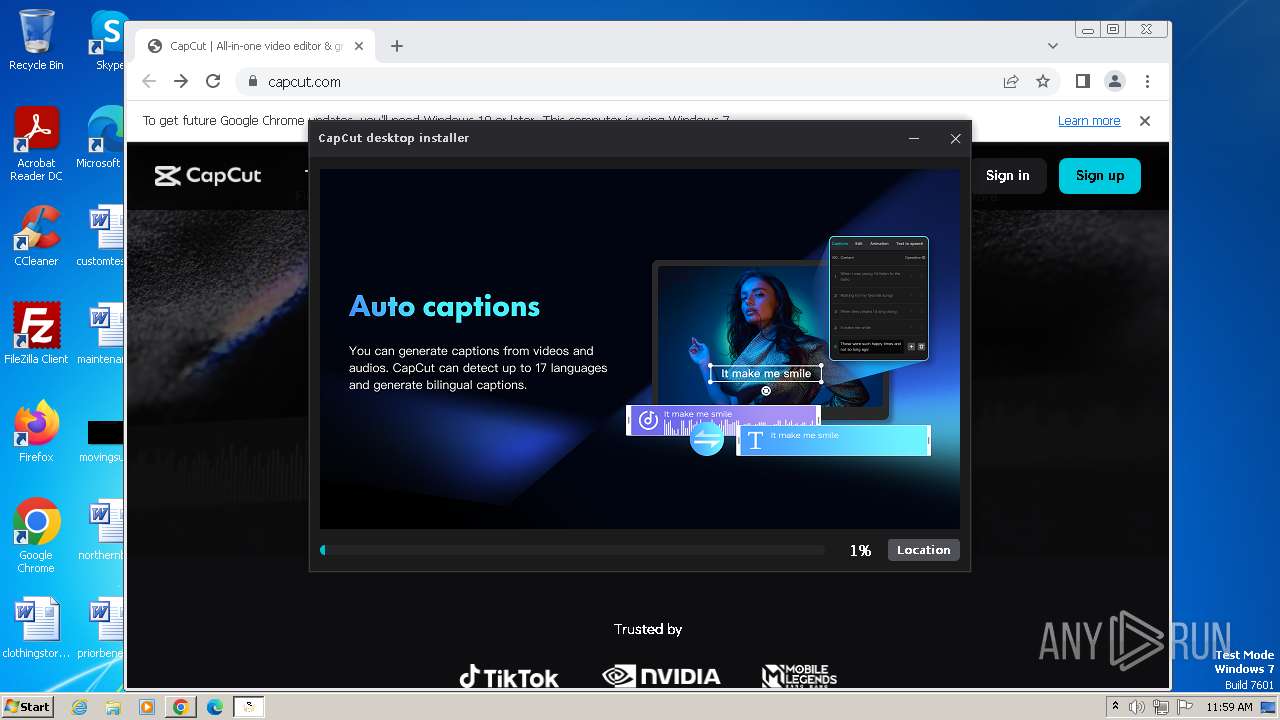Click the Sign up button
This screenshot has height=720, width=1280.
pyautogui.click(x=1100, y=175)
